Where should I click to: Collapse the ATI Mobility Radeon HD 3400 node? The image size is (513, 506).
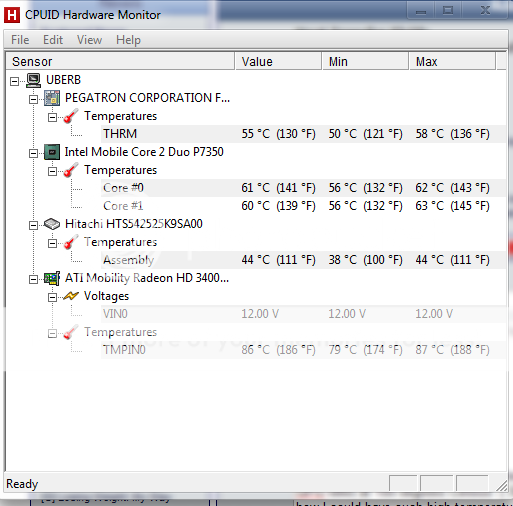(33, 279)
